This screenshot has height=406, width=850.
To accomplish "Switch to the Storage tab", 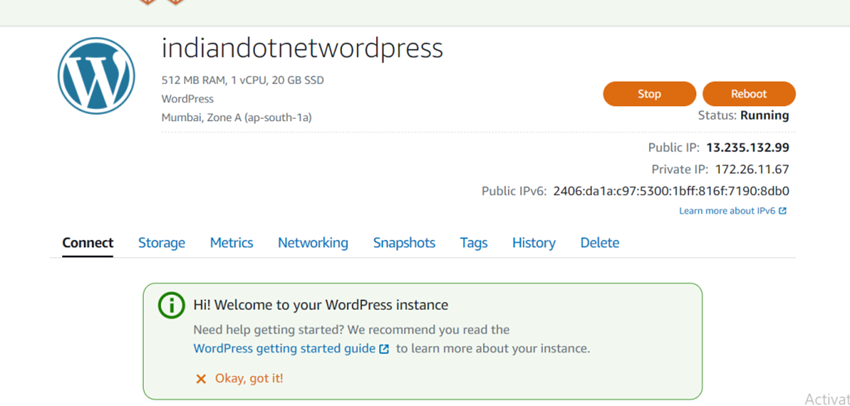I will 162,243.
